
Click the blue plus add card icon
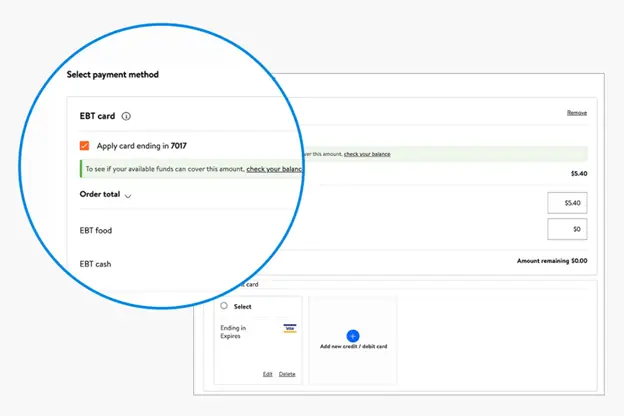353,336
